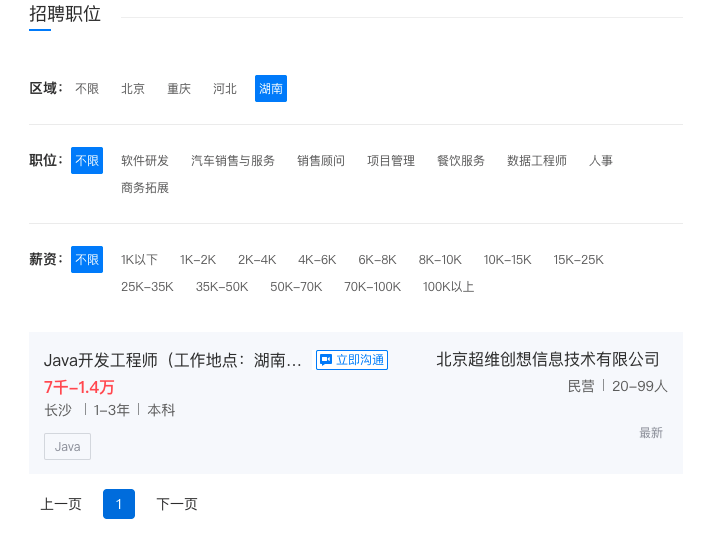This screenshot has width=704, height=539.
Task: Filter positions by 数据工程师
Action: [537, 160]
